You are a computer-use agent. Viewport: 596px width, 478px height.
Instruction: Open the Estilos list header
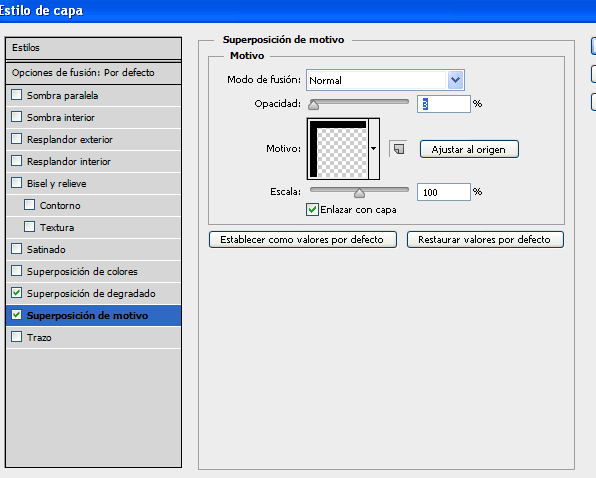pyautogui.click(x=94, y=48)
